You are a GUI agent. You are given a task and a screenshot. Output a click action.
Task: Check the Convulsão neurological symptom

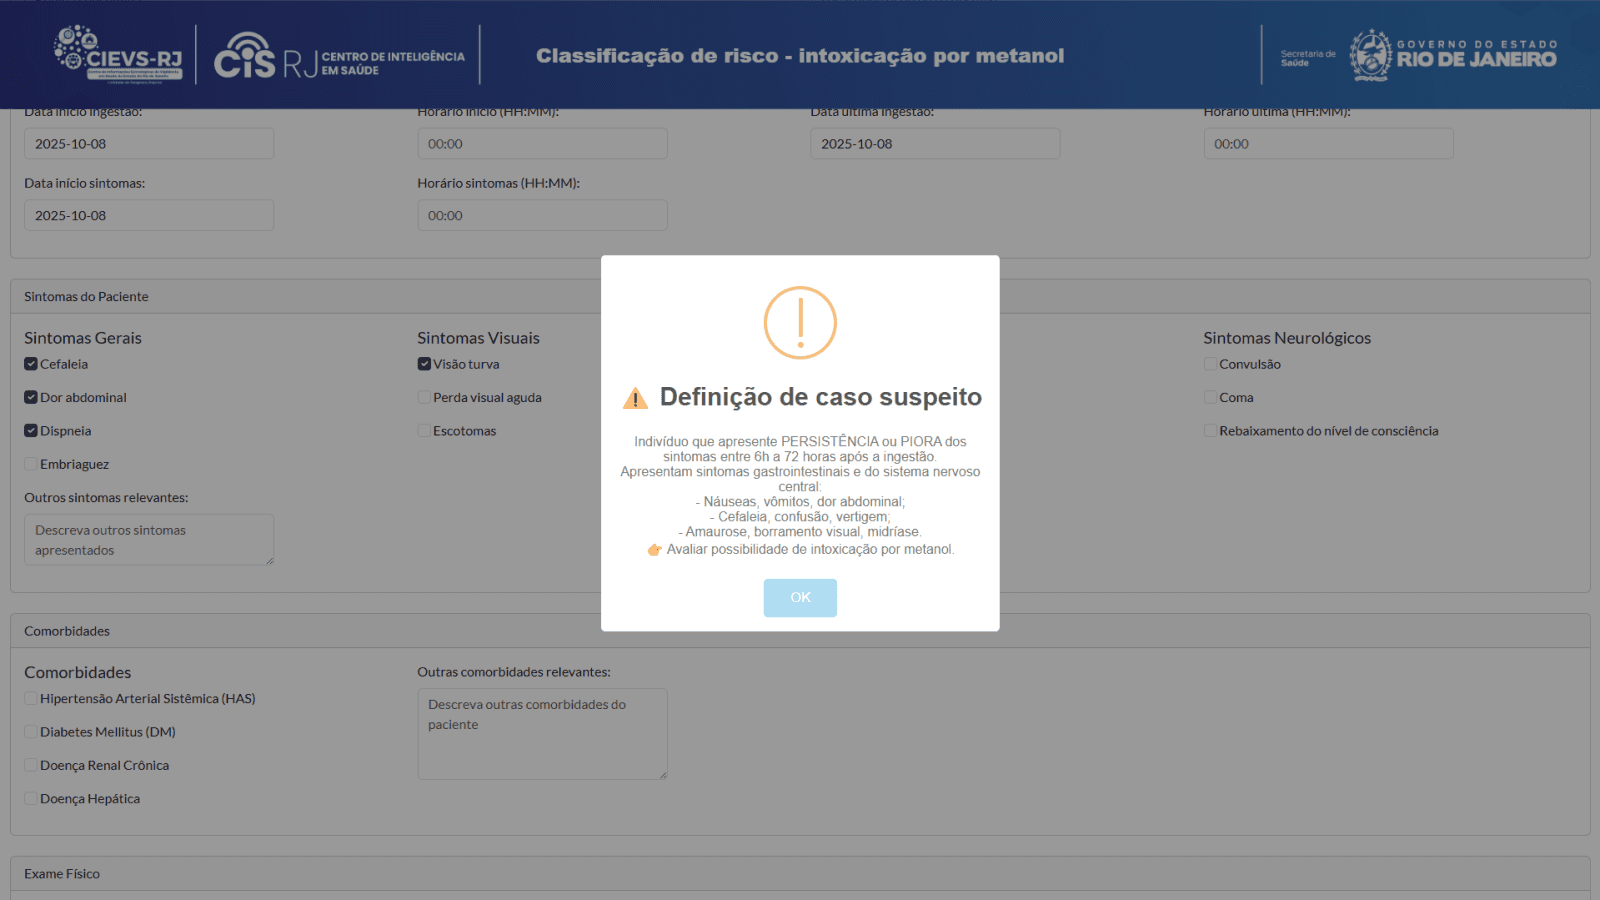click(1210, 364)
